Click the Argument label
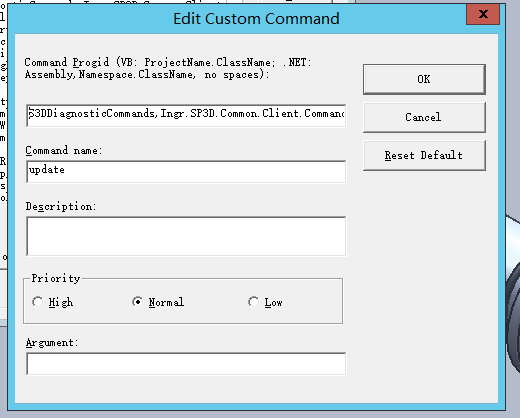Viewport: 520px width, 418px height. click(x=52, y=343)
